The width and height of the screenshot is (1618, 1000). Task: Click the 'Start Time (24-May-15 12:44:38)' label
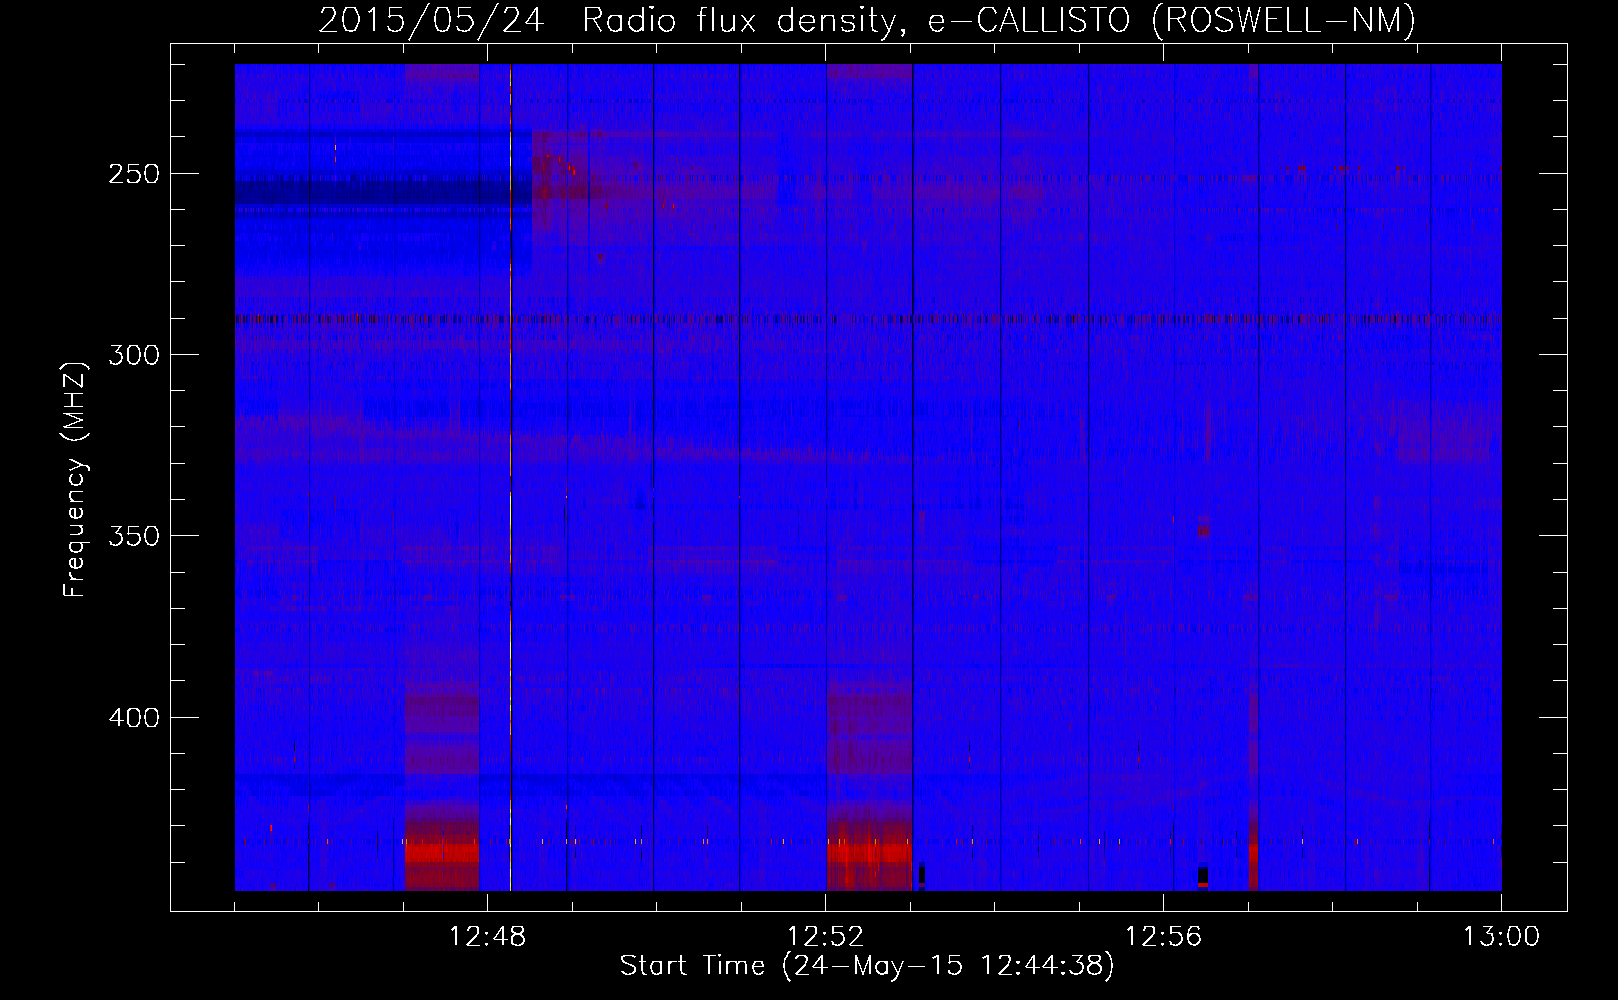[x=867, y=966]
